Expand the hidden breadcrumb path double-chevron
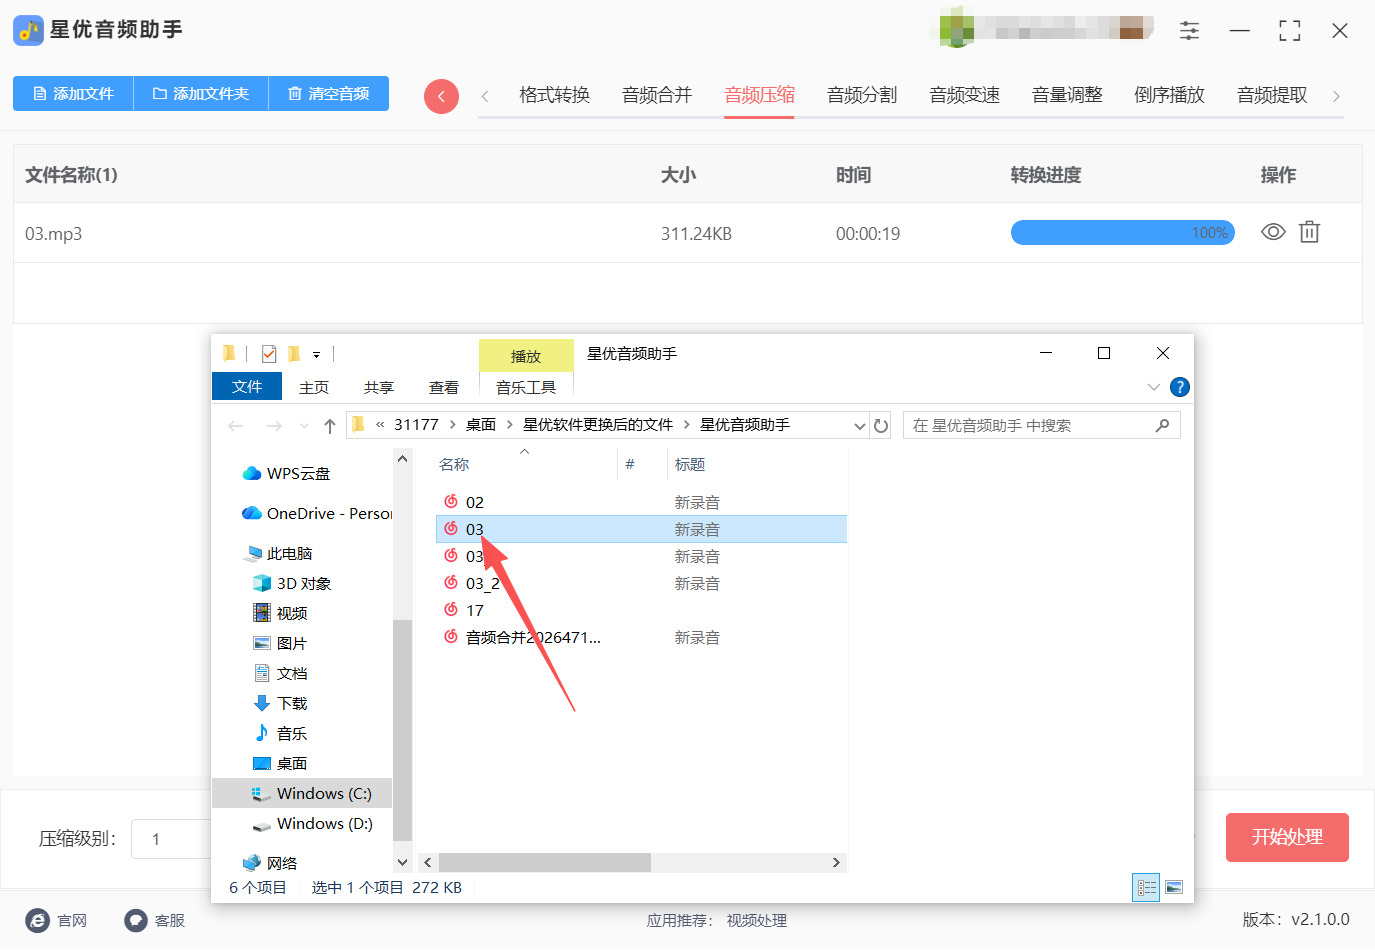Screen dimensions: 1375x950 [380, 425]
